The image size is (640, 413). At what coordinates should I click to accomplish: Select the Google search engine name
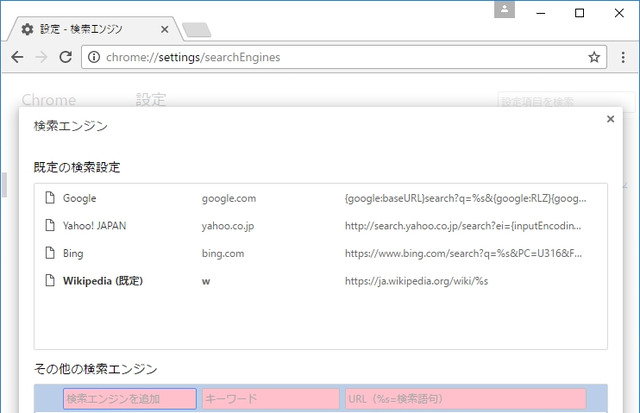pyautogui.click(x=80, y=198)
